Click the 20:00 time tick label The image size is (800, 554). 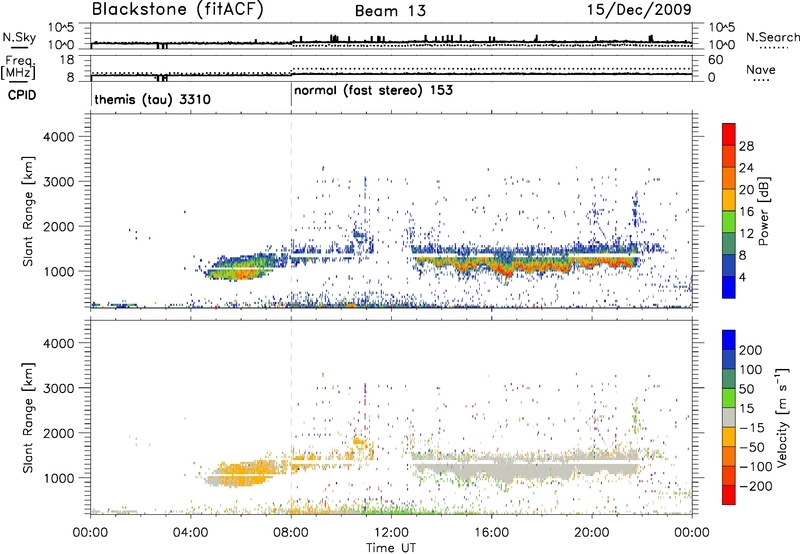pos(592,533)
